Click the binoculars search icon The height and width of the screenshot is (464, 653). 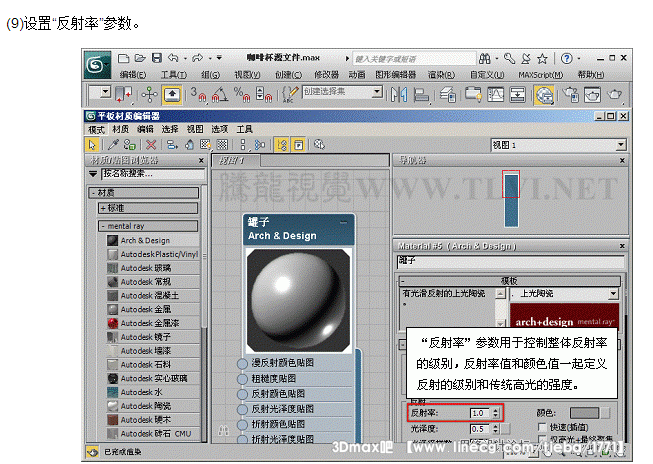(485, 59)
